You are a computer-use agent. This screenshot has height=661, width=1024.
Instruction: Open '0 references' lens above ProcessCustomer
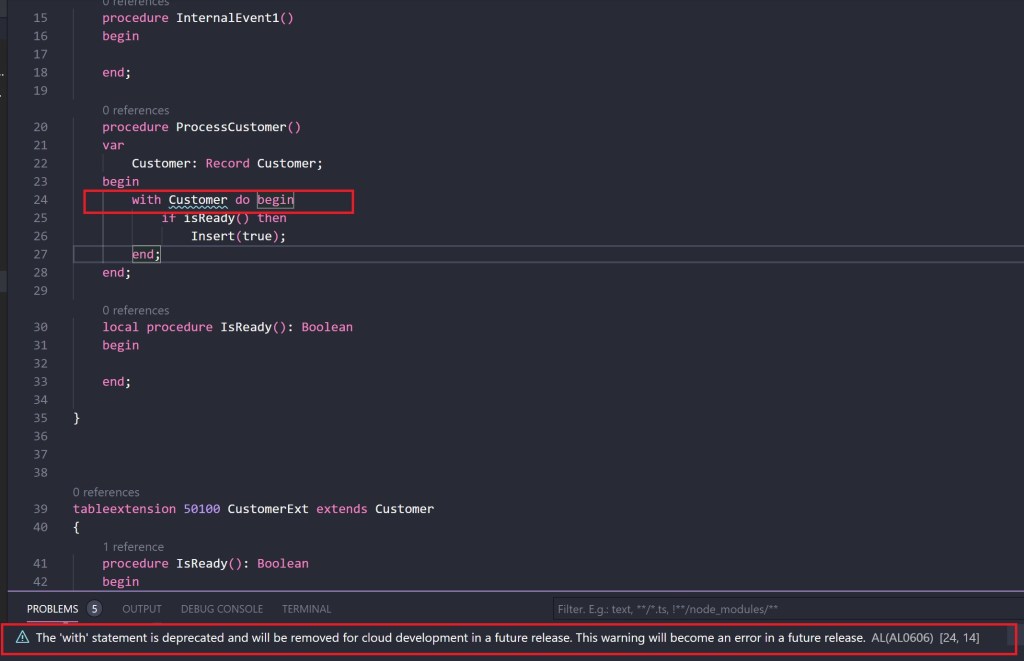pos(135,110)
